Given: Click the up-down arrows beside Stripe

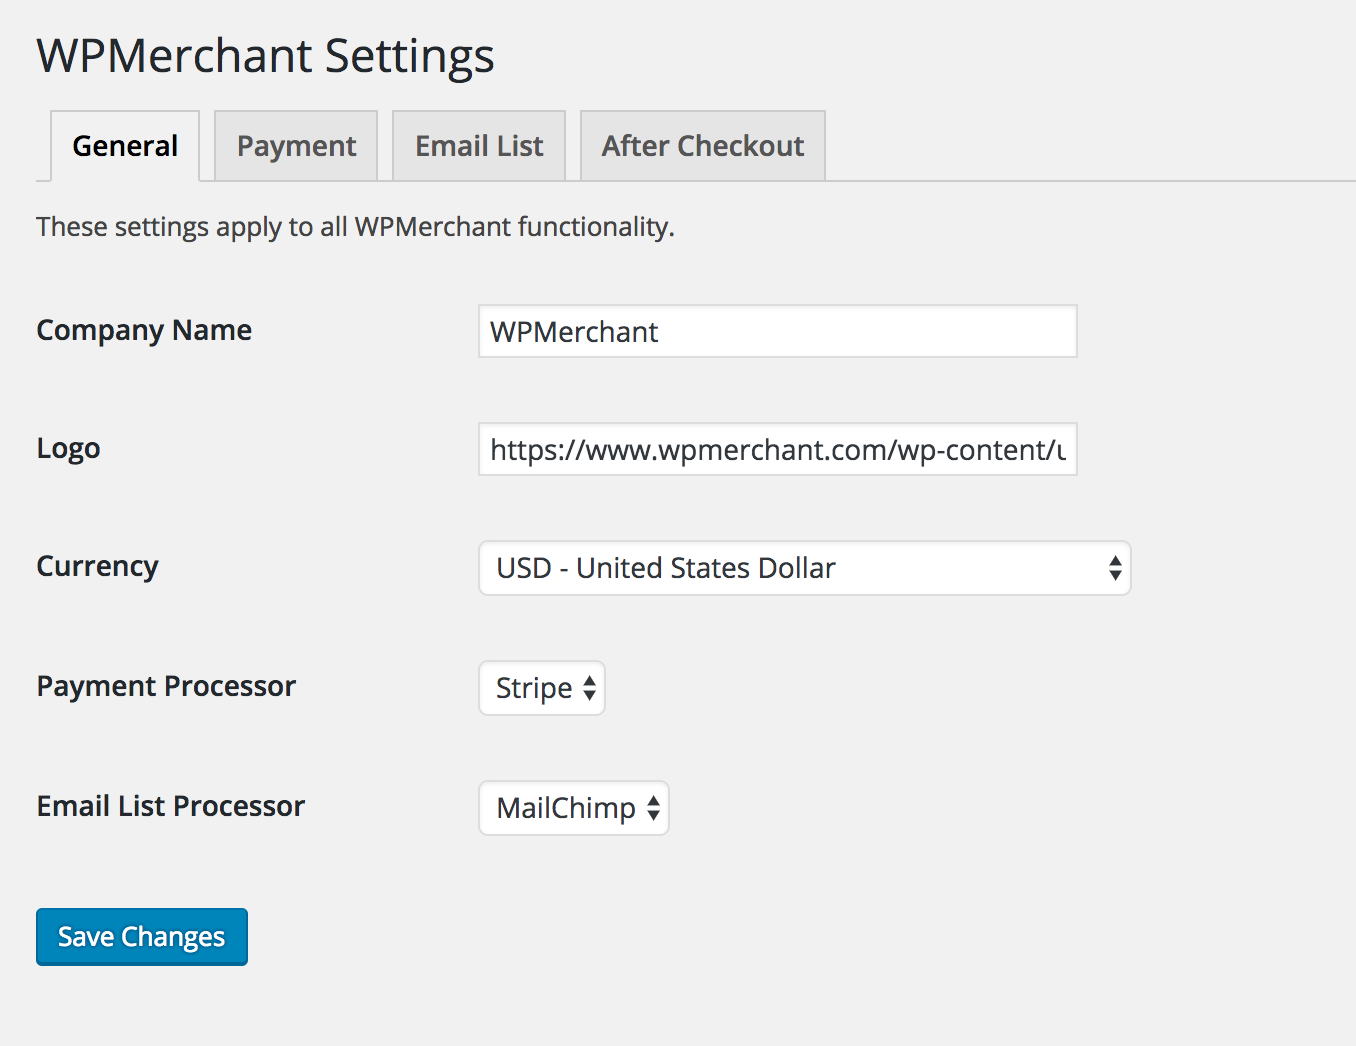Looking at the screenshot, I should point(590,688).
